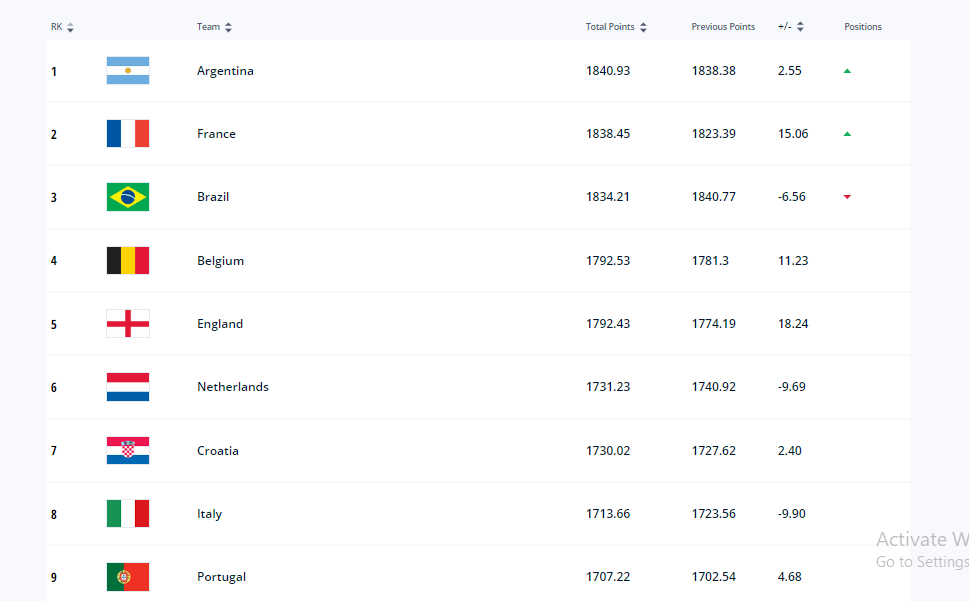Click the Portugal flag icon
This screenshot has height=601, width=969.
coord(128,577)
